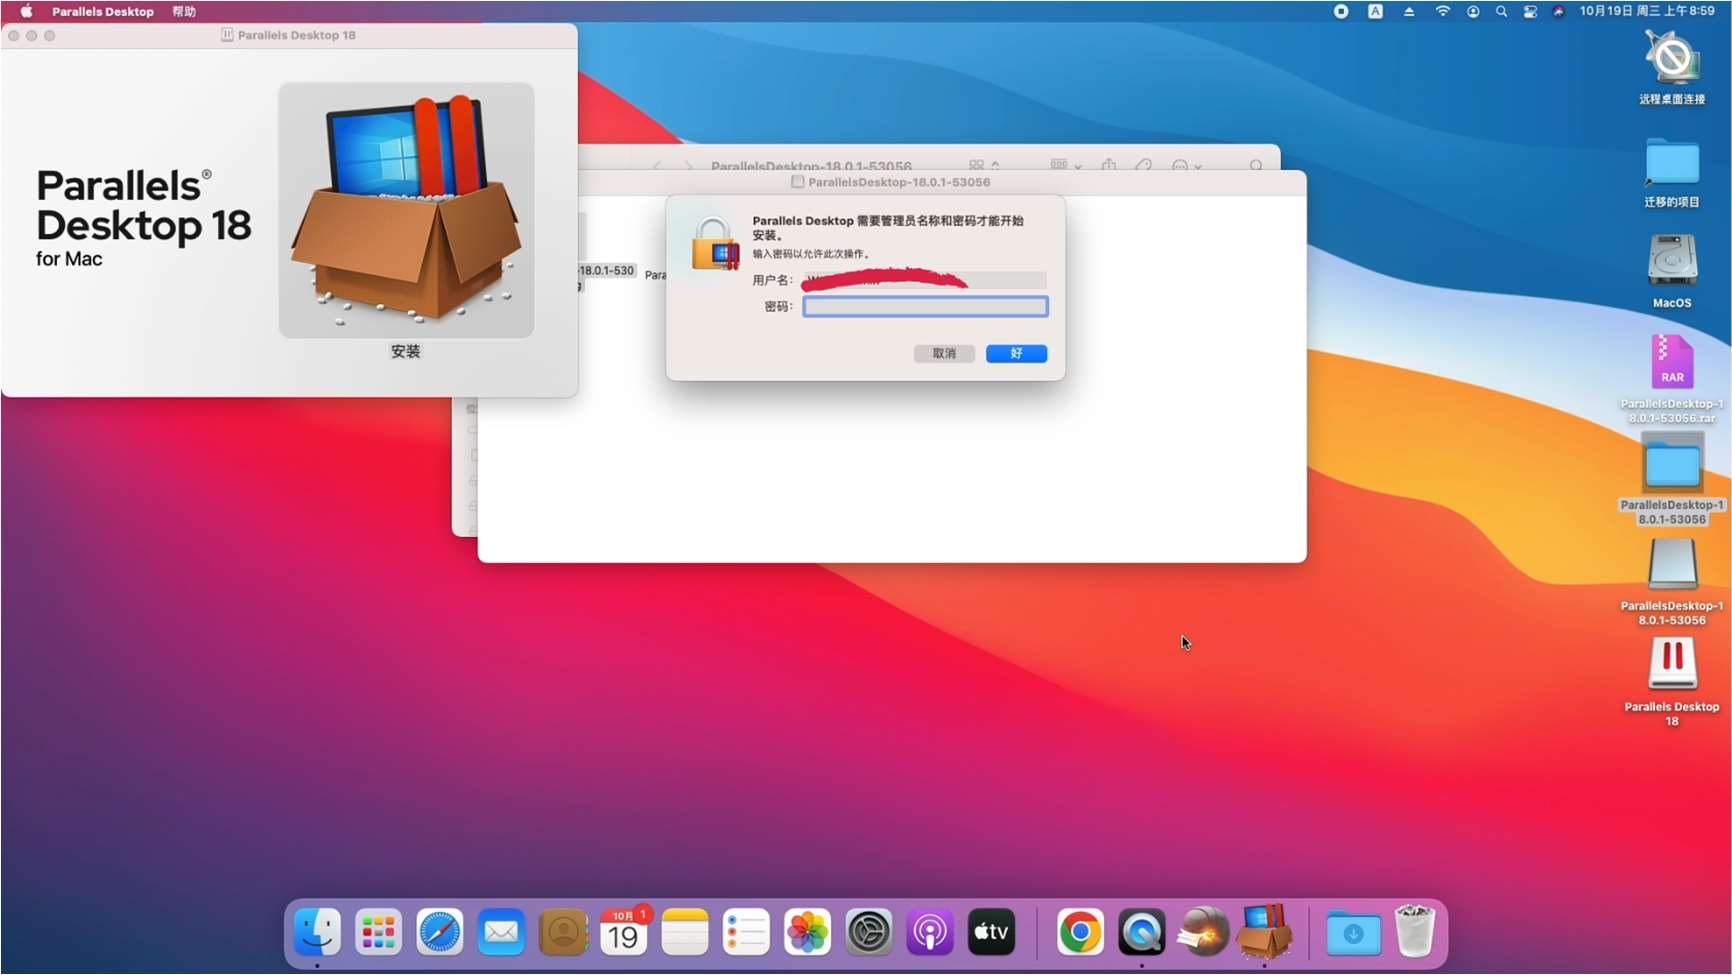Open the Downloads folder in the Dock
This screenshot has height=975, width=1732.
pos(1353,933)
